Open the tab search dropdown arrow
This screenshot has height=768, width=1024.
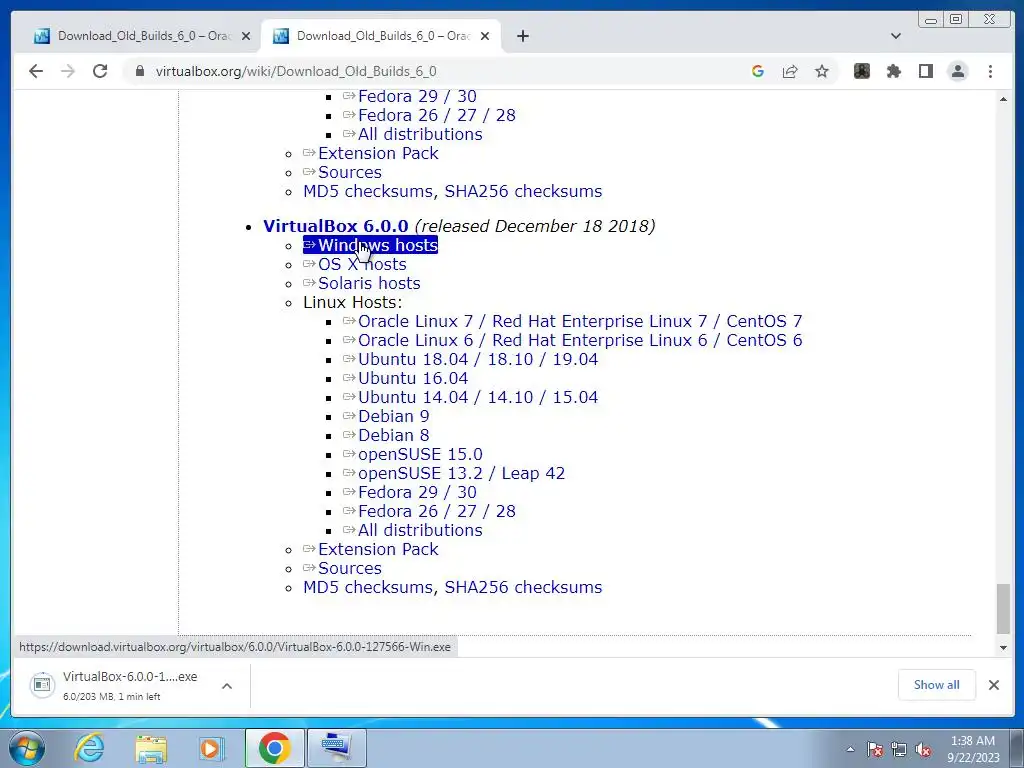(895, 36)
